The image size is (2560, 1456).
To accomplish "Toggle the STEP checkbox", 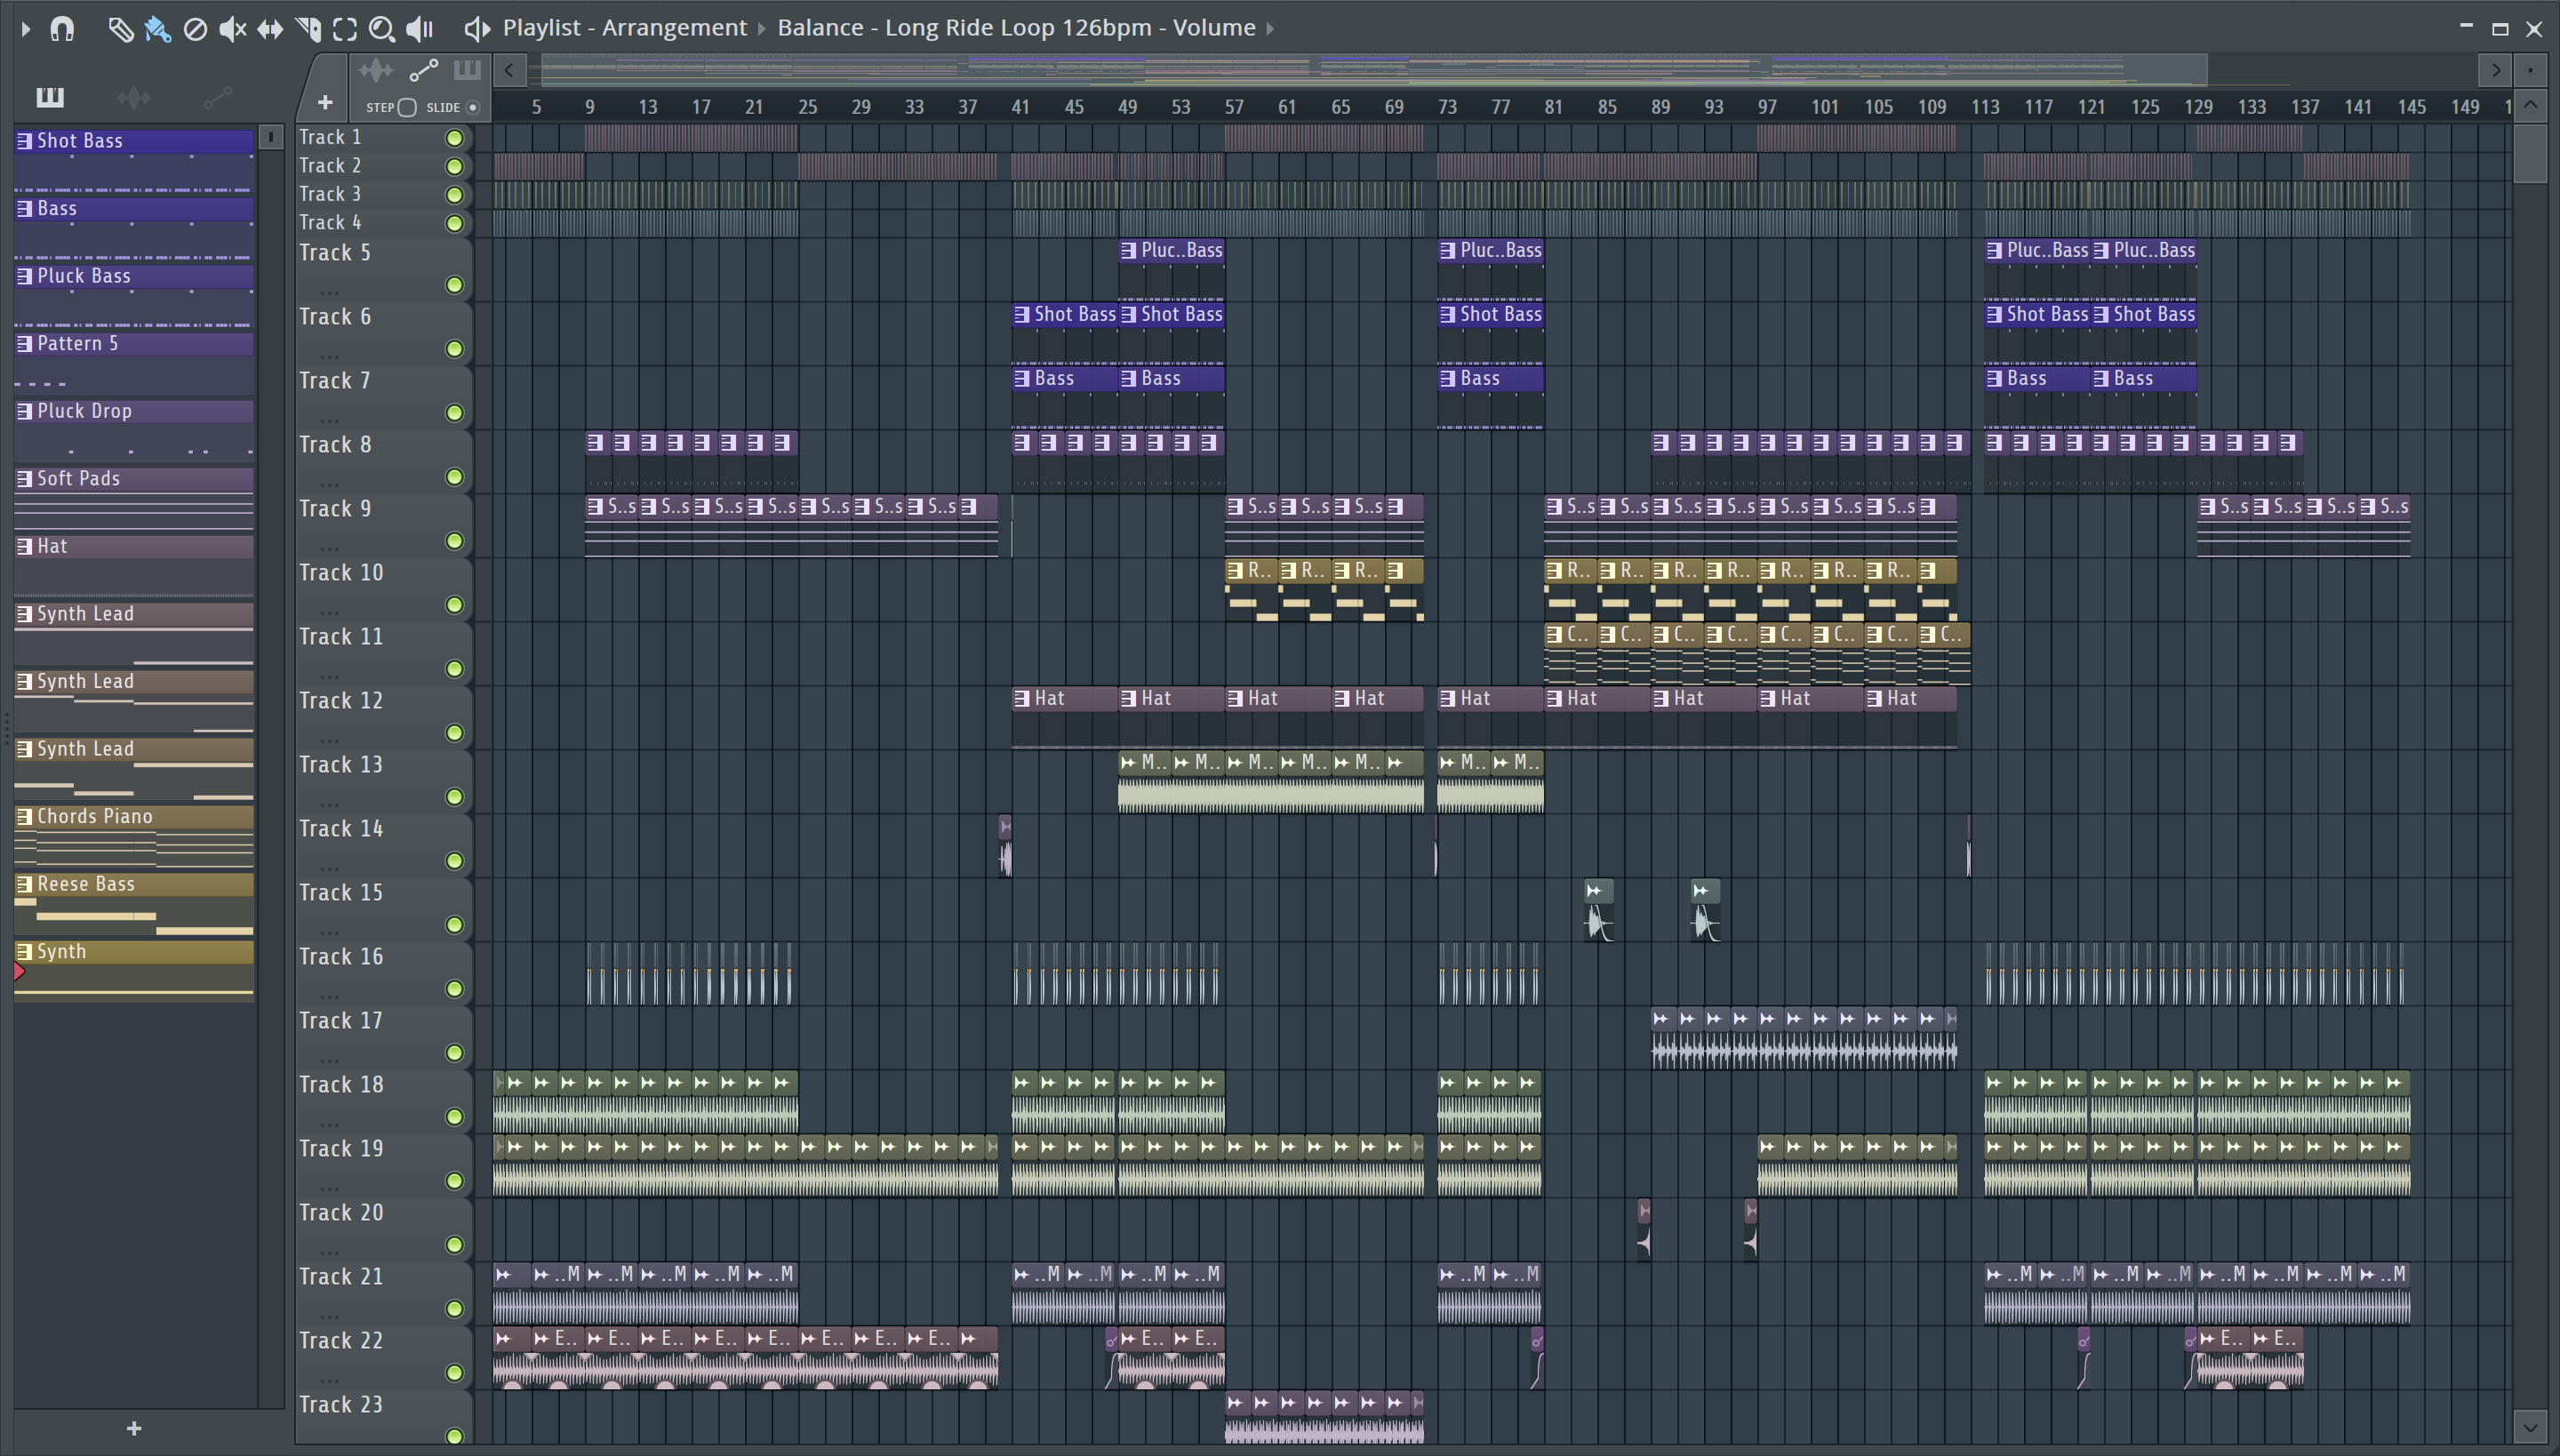I will tap(407, 107).
